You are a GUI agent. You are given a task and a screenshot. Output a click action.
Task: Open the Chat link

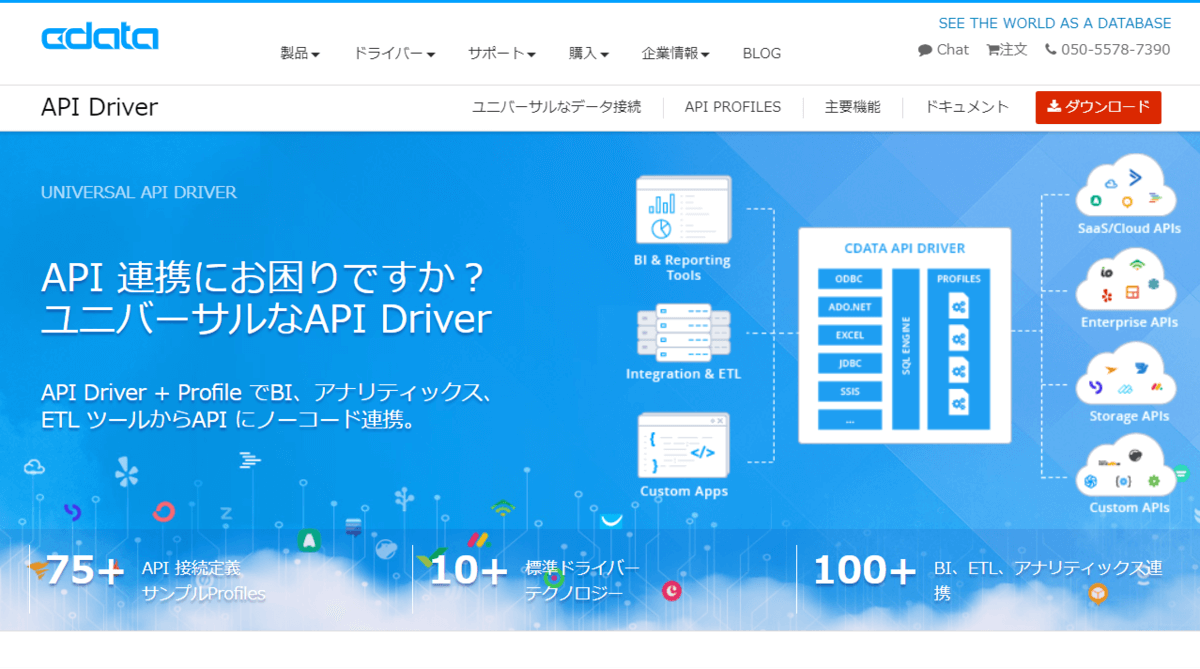click(x=953, y=50)
